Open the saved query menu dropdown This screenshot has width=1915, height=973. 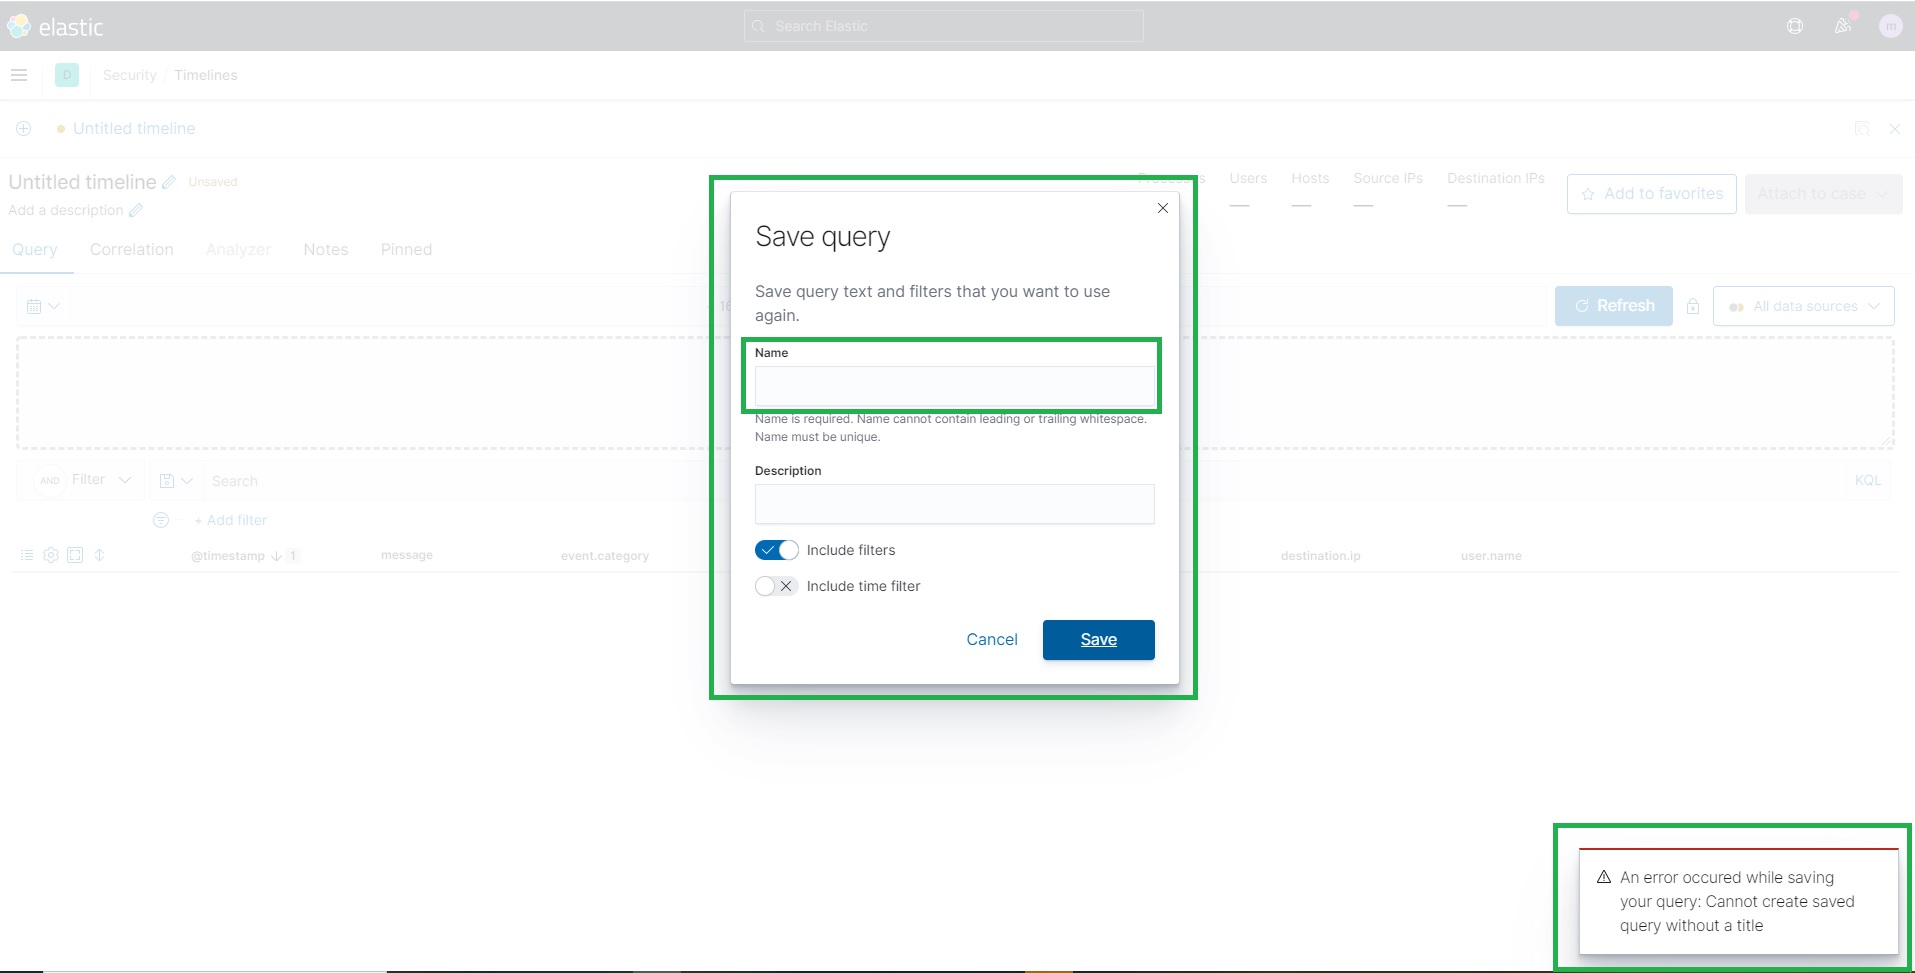tap(176, 481)
